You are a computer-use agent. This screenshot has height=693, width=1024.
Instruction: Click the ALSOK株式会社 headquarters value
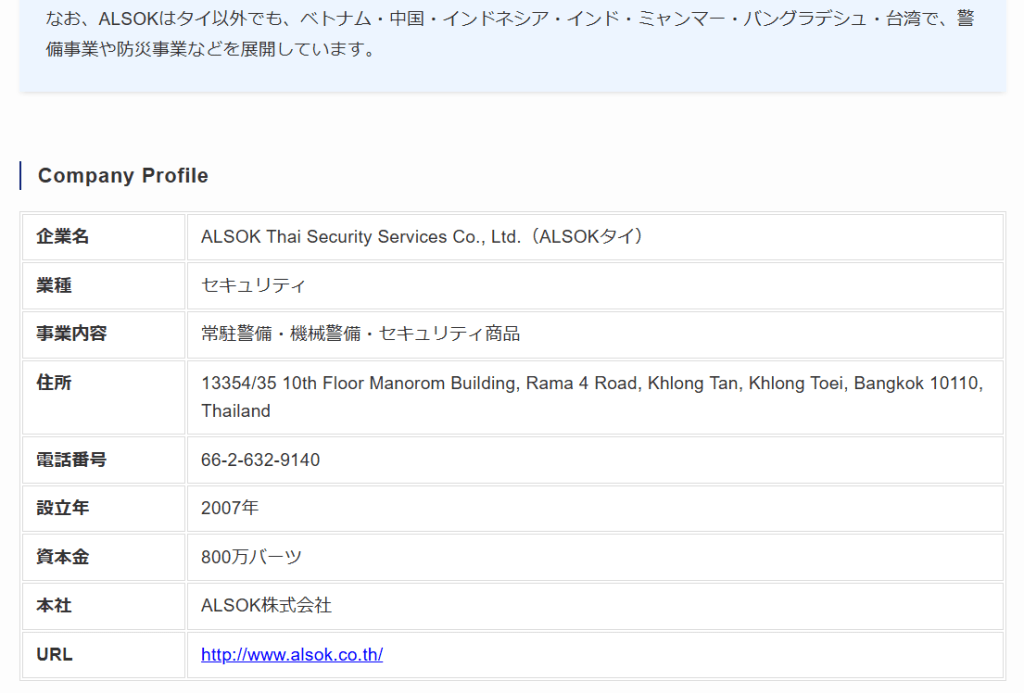click(x=266, y=605)
